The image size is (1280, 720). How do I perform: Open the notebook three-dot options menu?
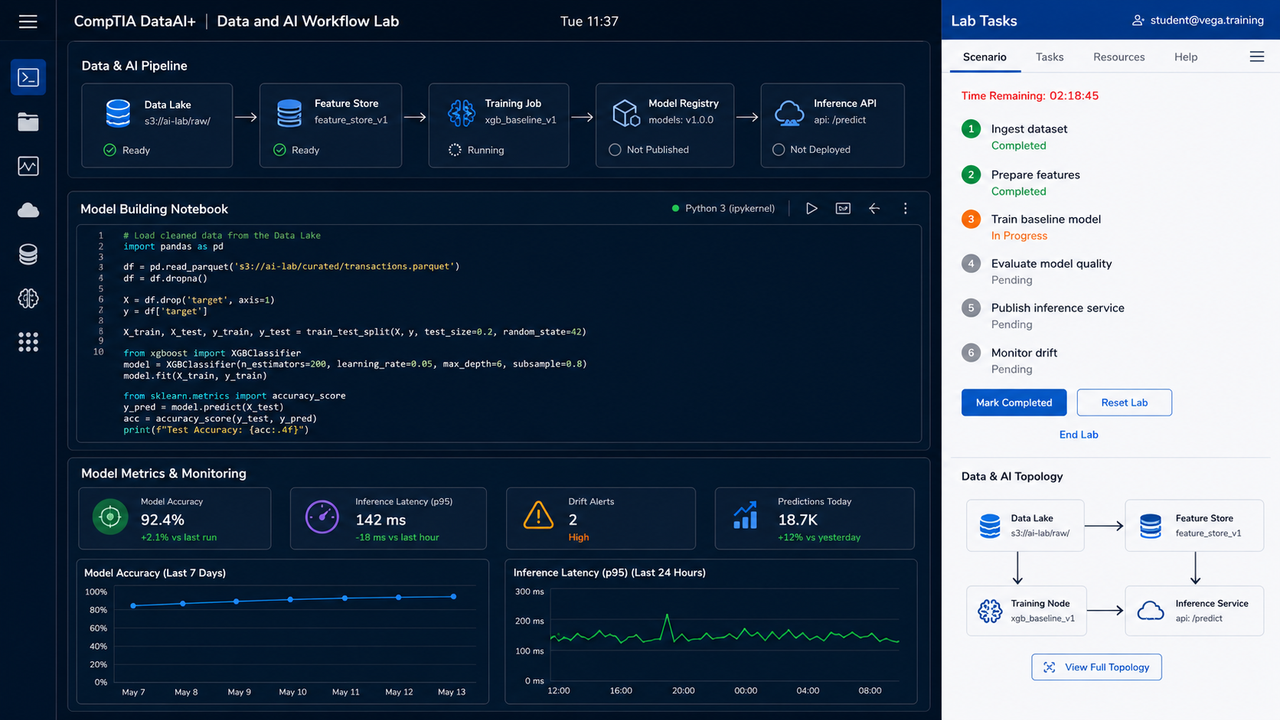[x=905, y=208]
